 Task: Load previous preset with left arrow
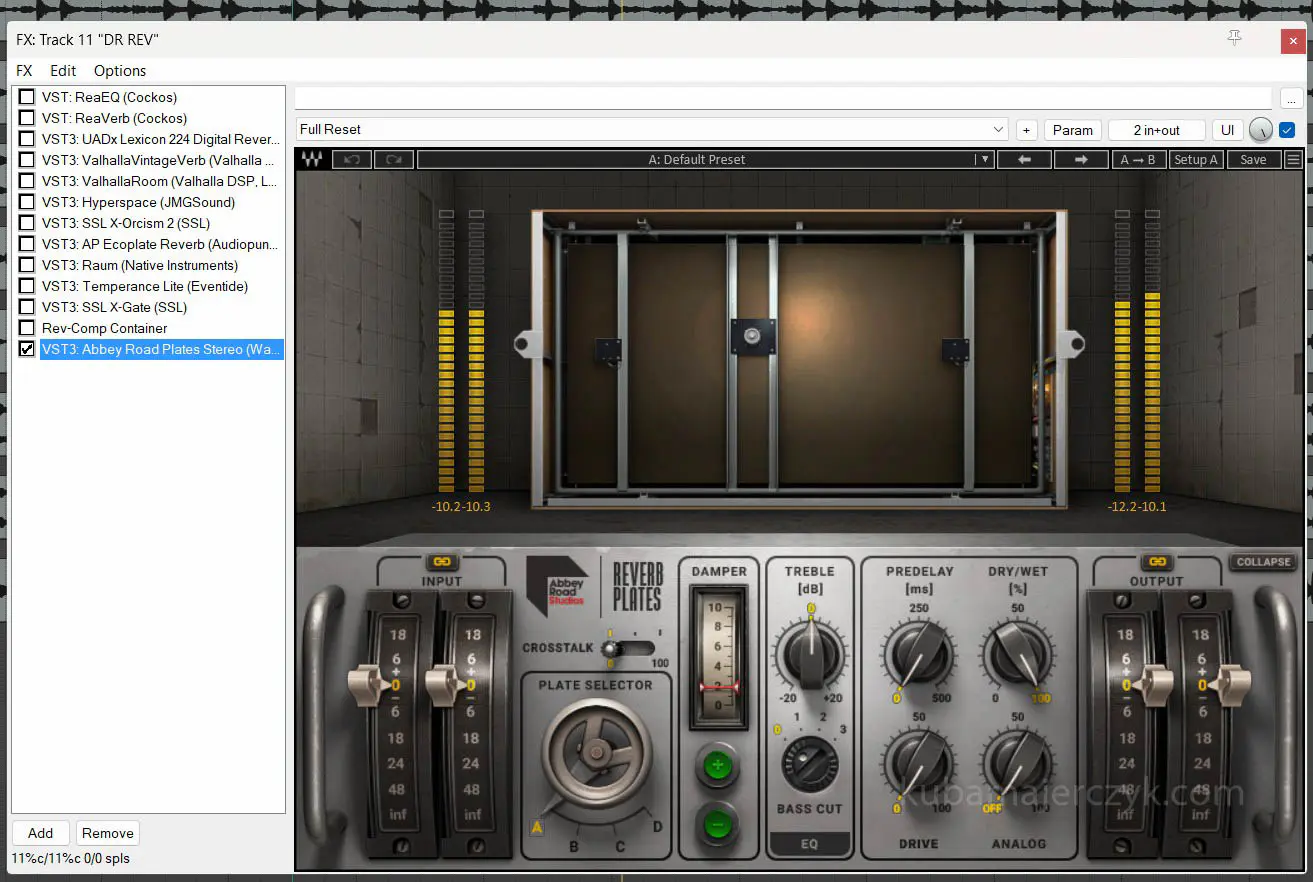click(x=1024, y=160)
